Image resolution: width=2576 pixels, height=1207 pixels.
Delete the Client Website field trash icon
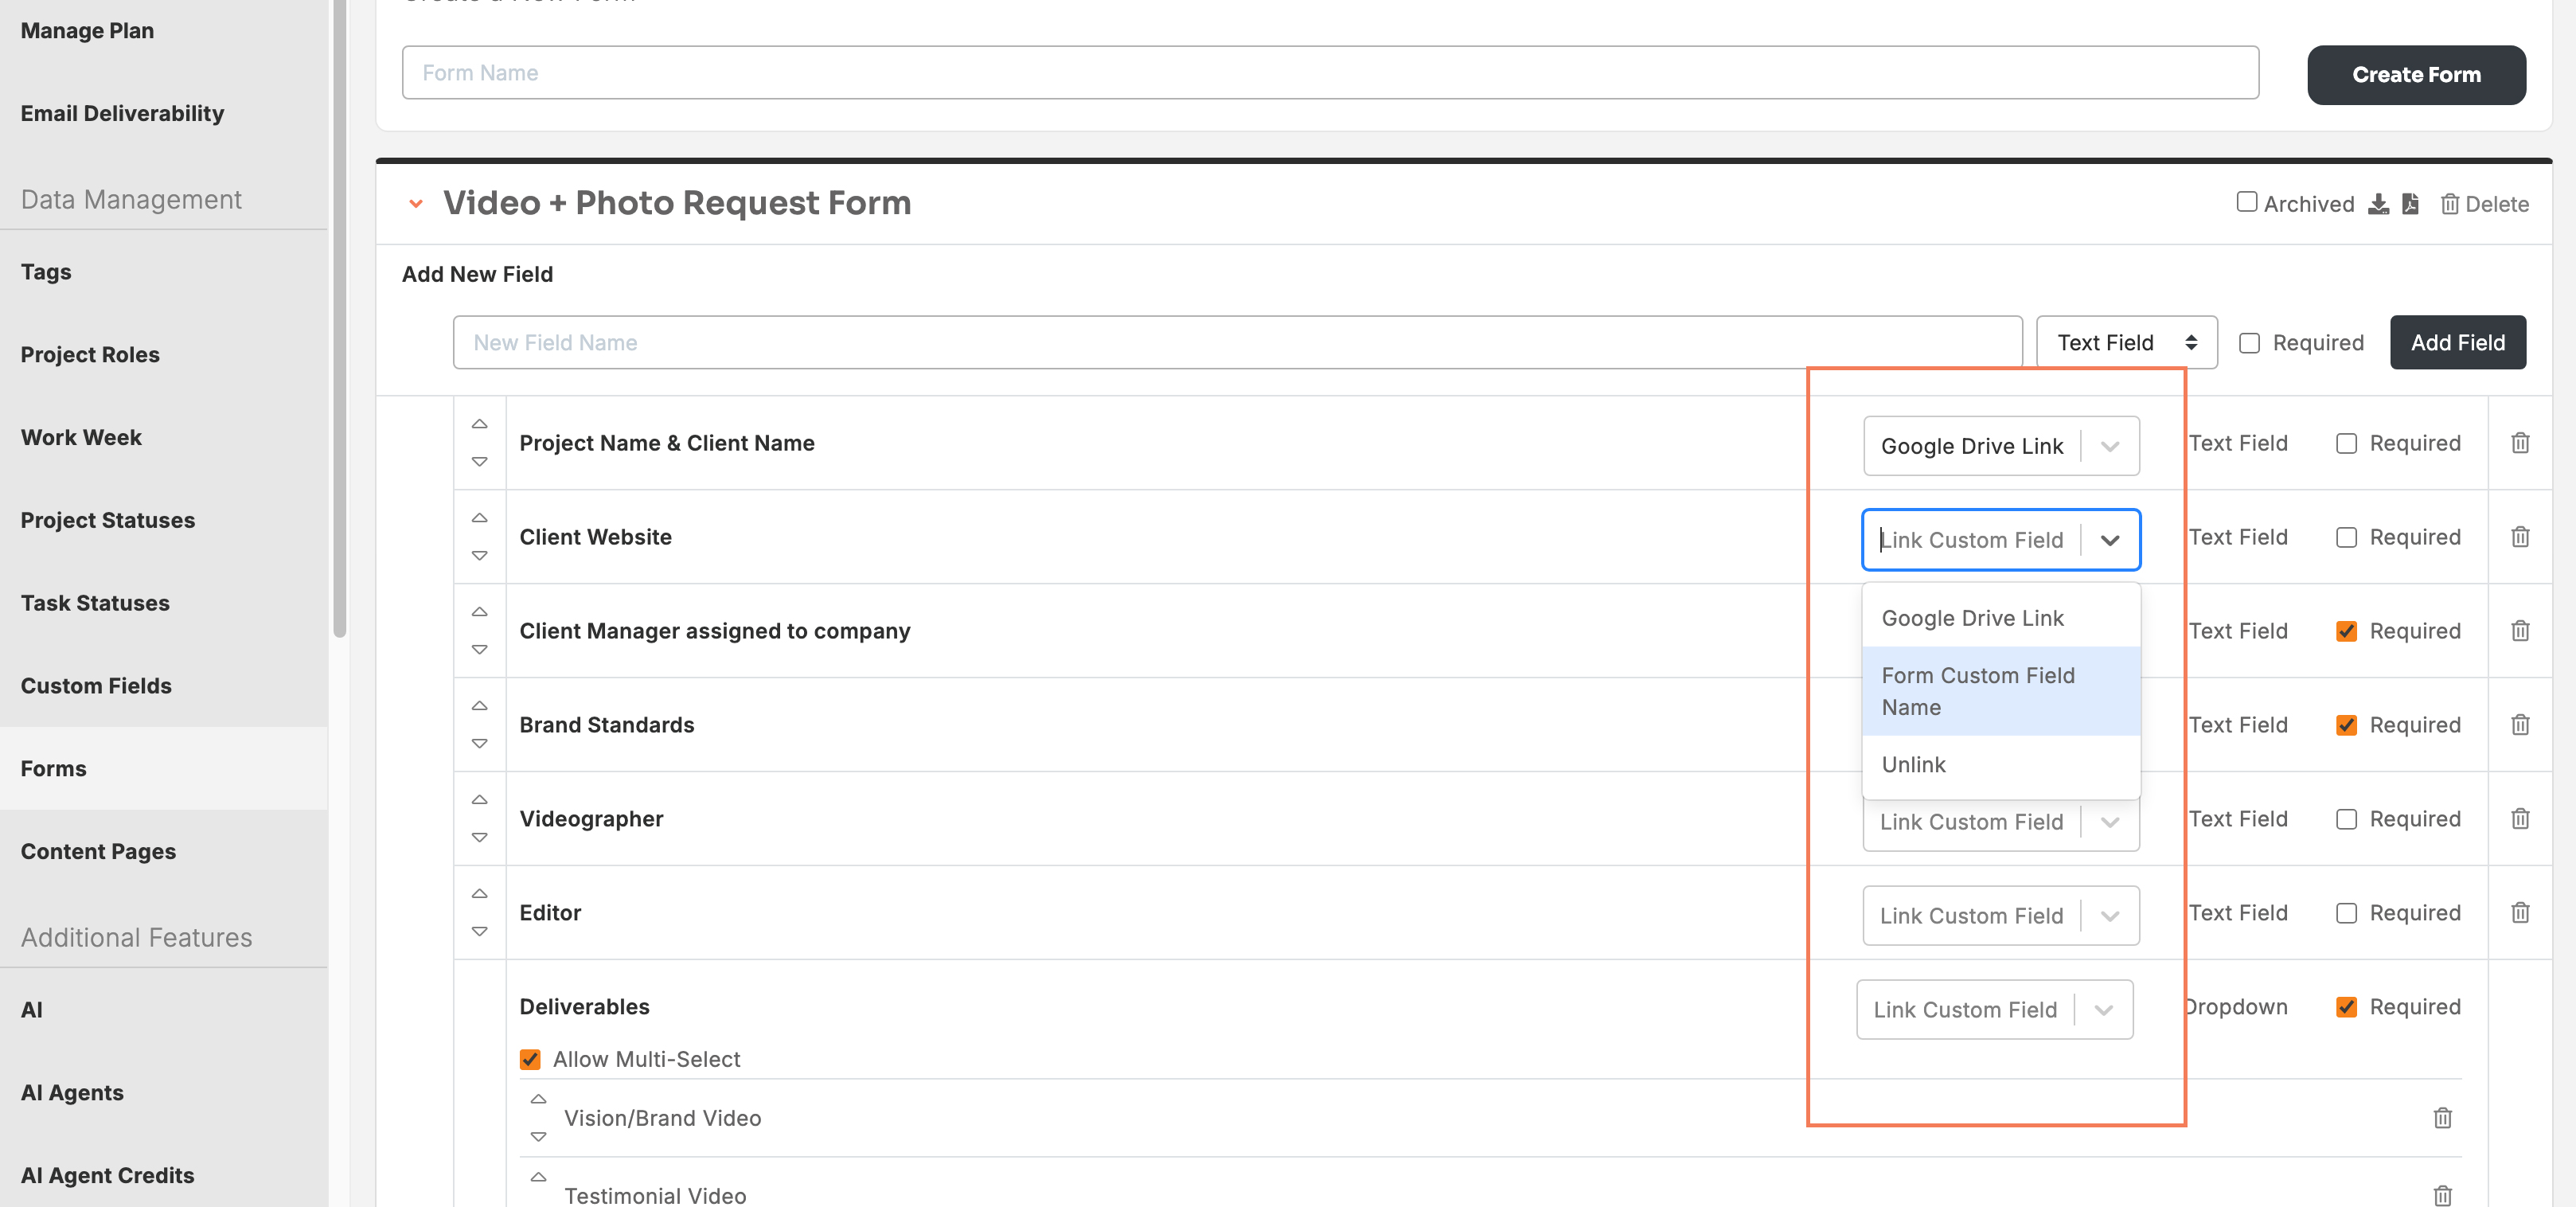click(x=2519, y=537)
